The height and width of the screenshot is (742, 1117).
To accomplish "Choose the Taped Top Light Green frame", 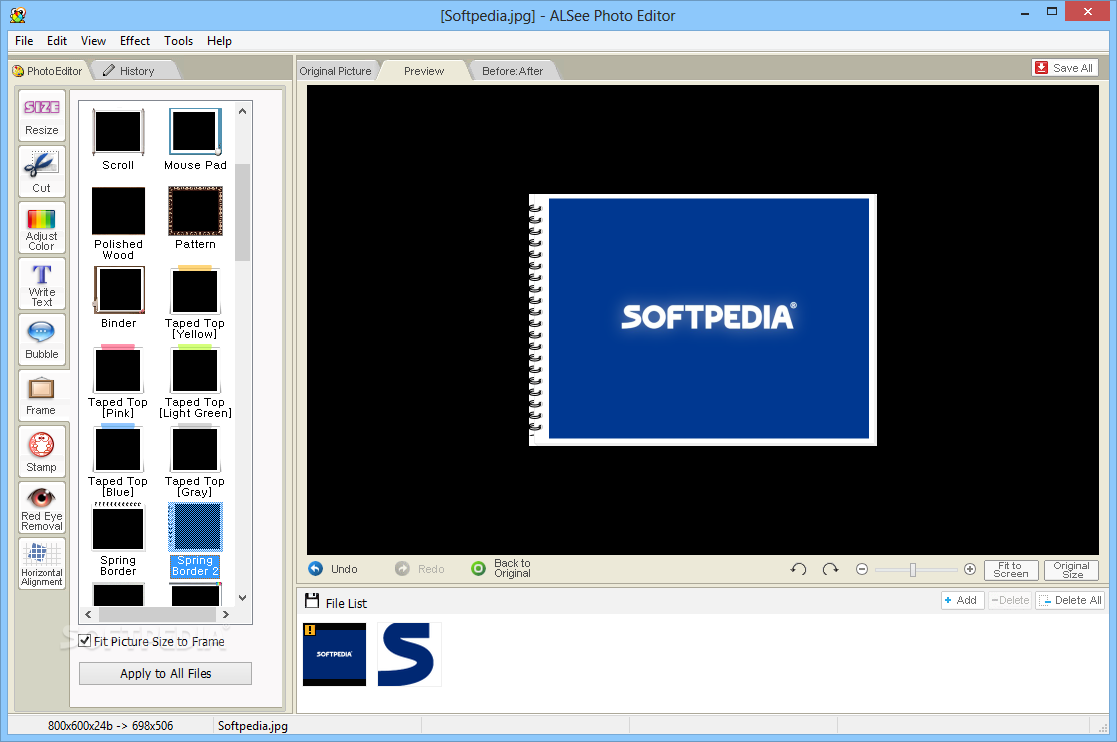I will point(195,381).
